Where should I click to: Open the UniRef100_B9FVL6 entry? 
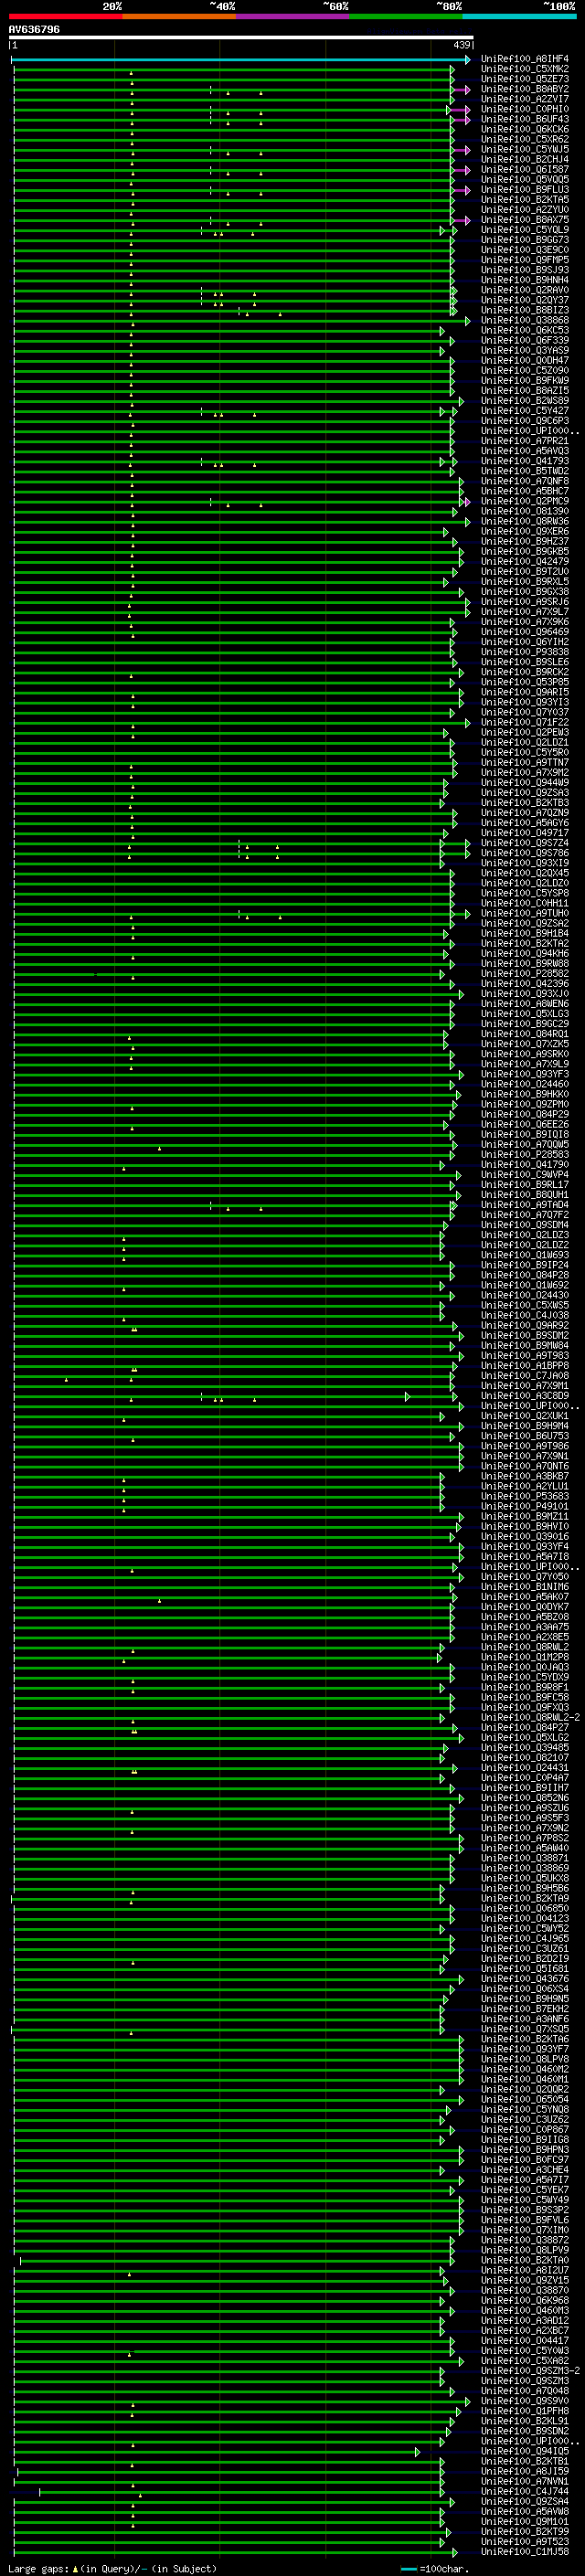(525, 2219)
